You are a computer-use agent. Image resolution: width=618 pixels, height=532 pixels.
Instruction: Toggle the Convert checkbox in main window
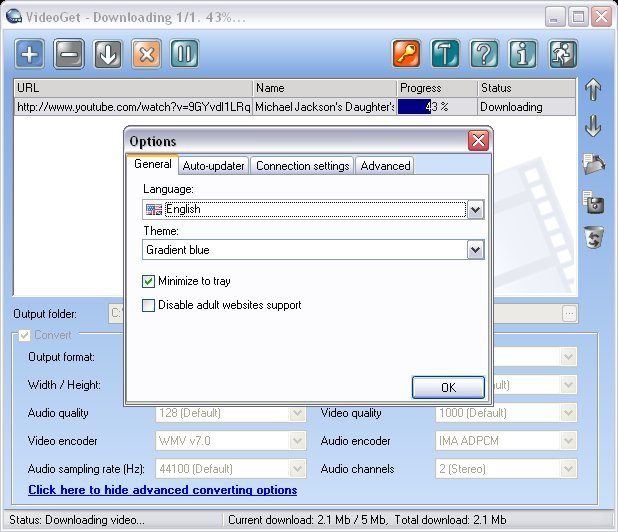[24, 335]
